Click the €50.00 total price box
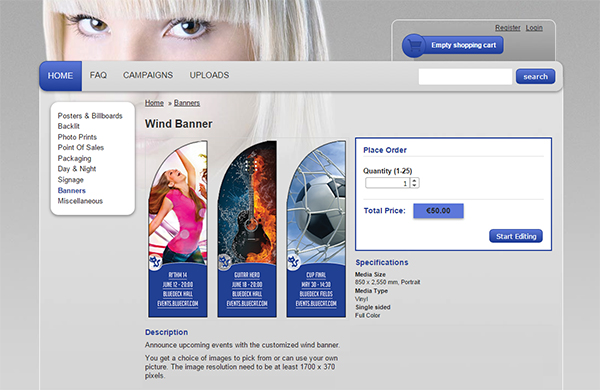Viewport: 600px width, 390px height. click(x=439, y=211)
